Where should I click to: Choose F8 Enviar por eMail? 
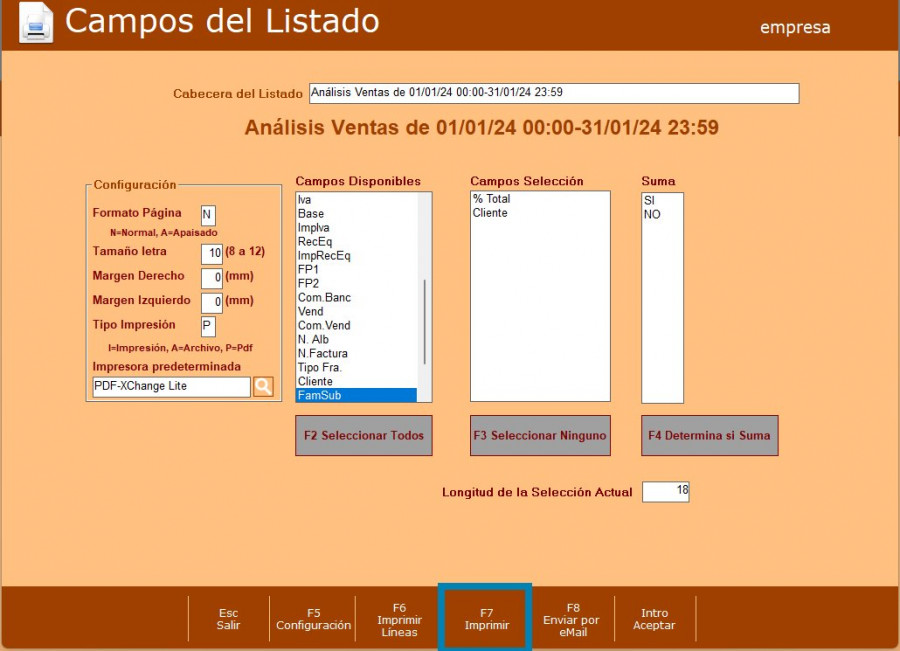573,619
